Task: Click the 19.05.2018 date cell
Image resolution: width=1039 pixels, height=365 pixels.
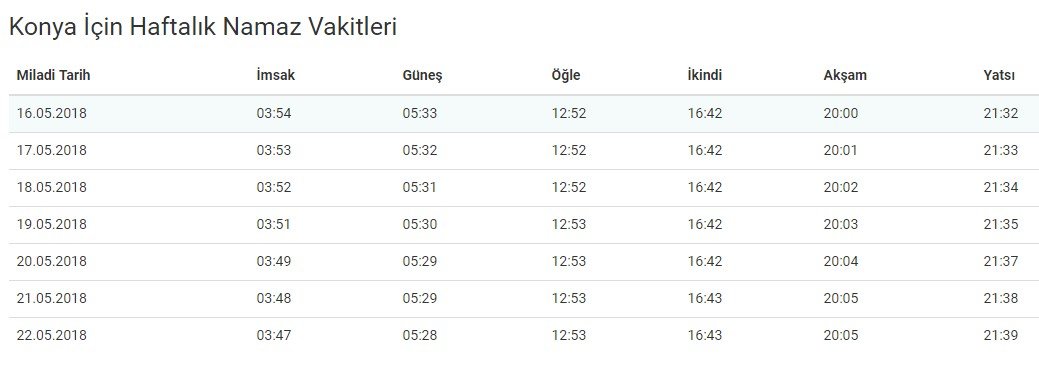Action: [52, 225]
